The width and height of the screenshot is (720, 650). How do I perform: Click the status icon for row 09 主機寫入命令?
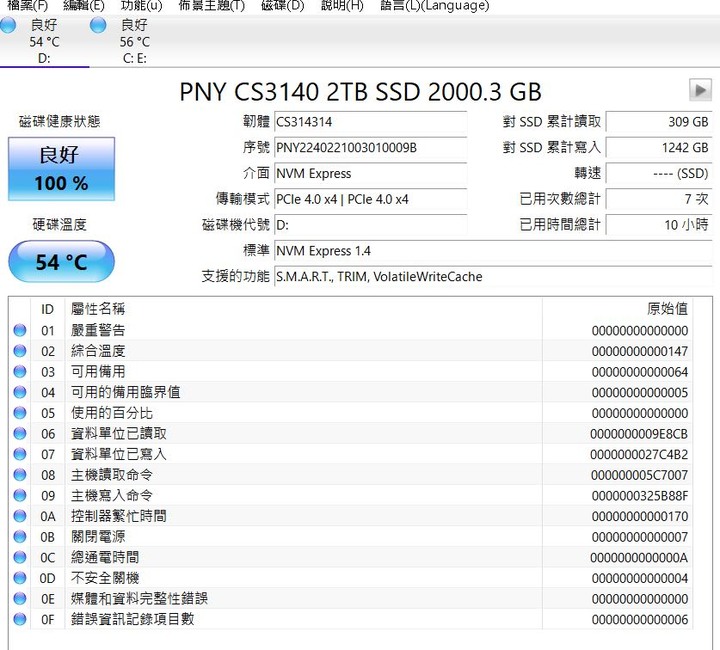pyautogui.click(x=20, y=495)
